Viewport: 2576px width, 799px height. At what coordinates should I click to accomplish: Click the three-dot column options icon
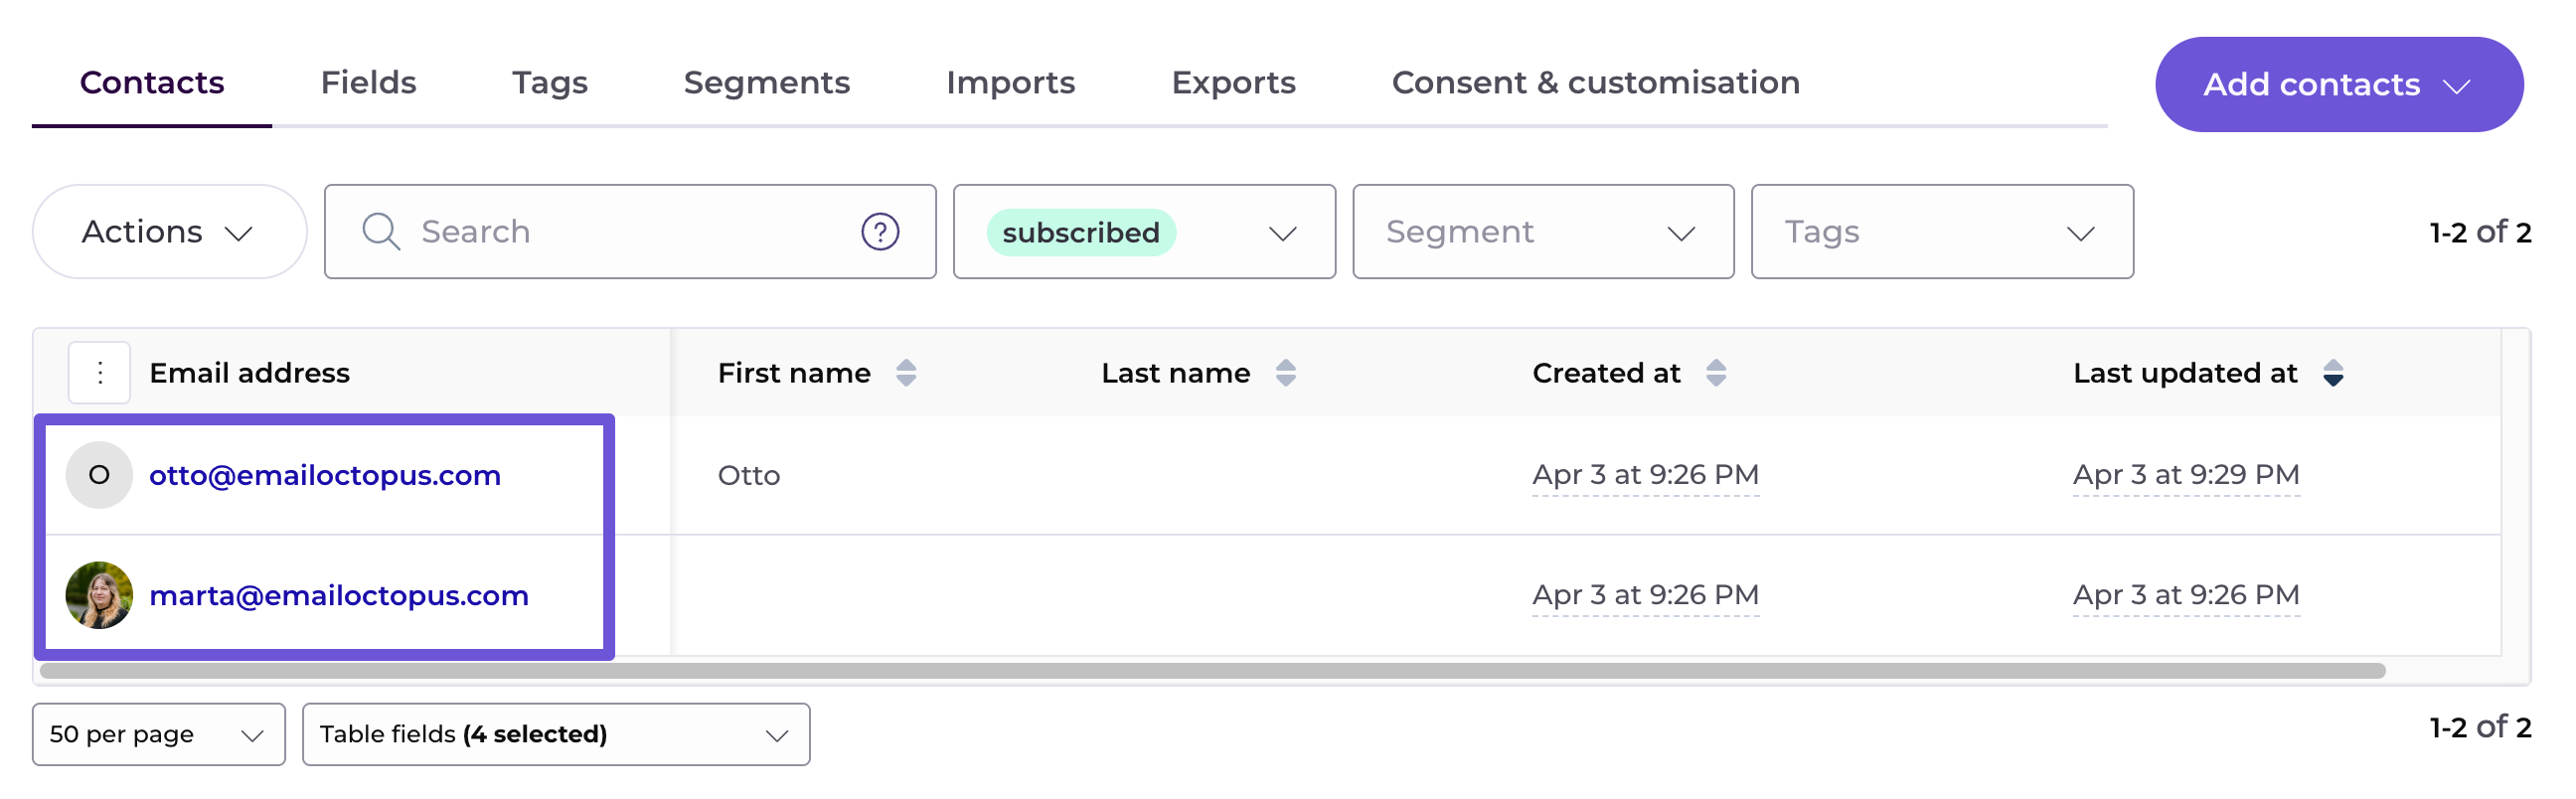tap(99, 373)
